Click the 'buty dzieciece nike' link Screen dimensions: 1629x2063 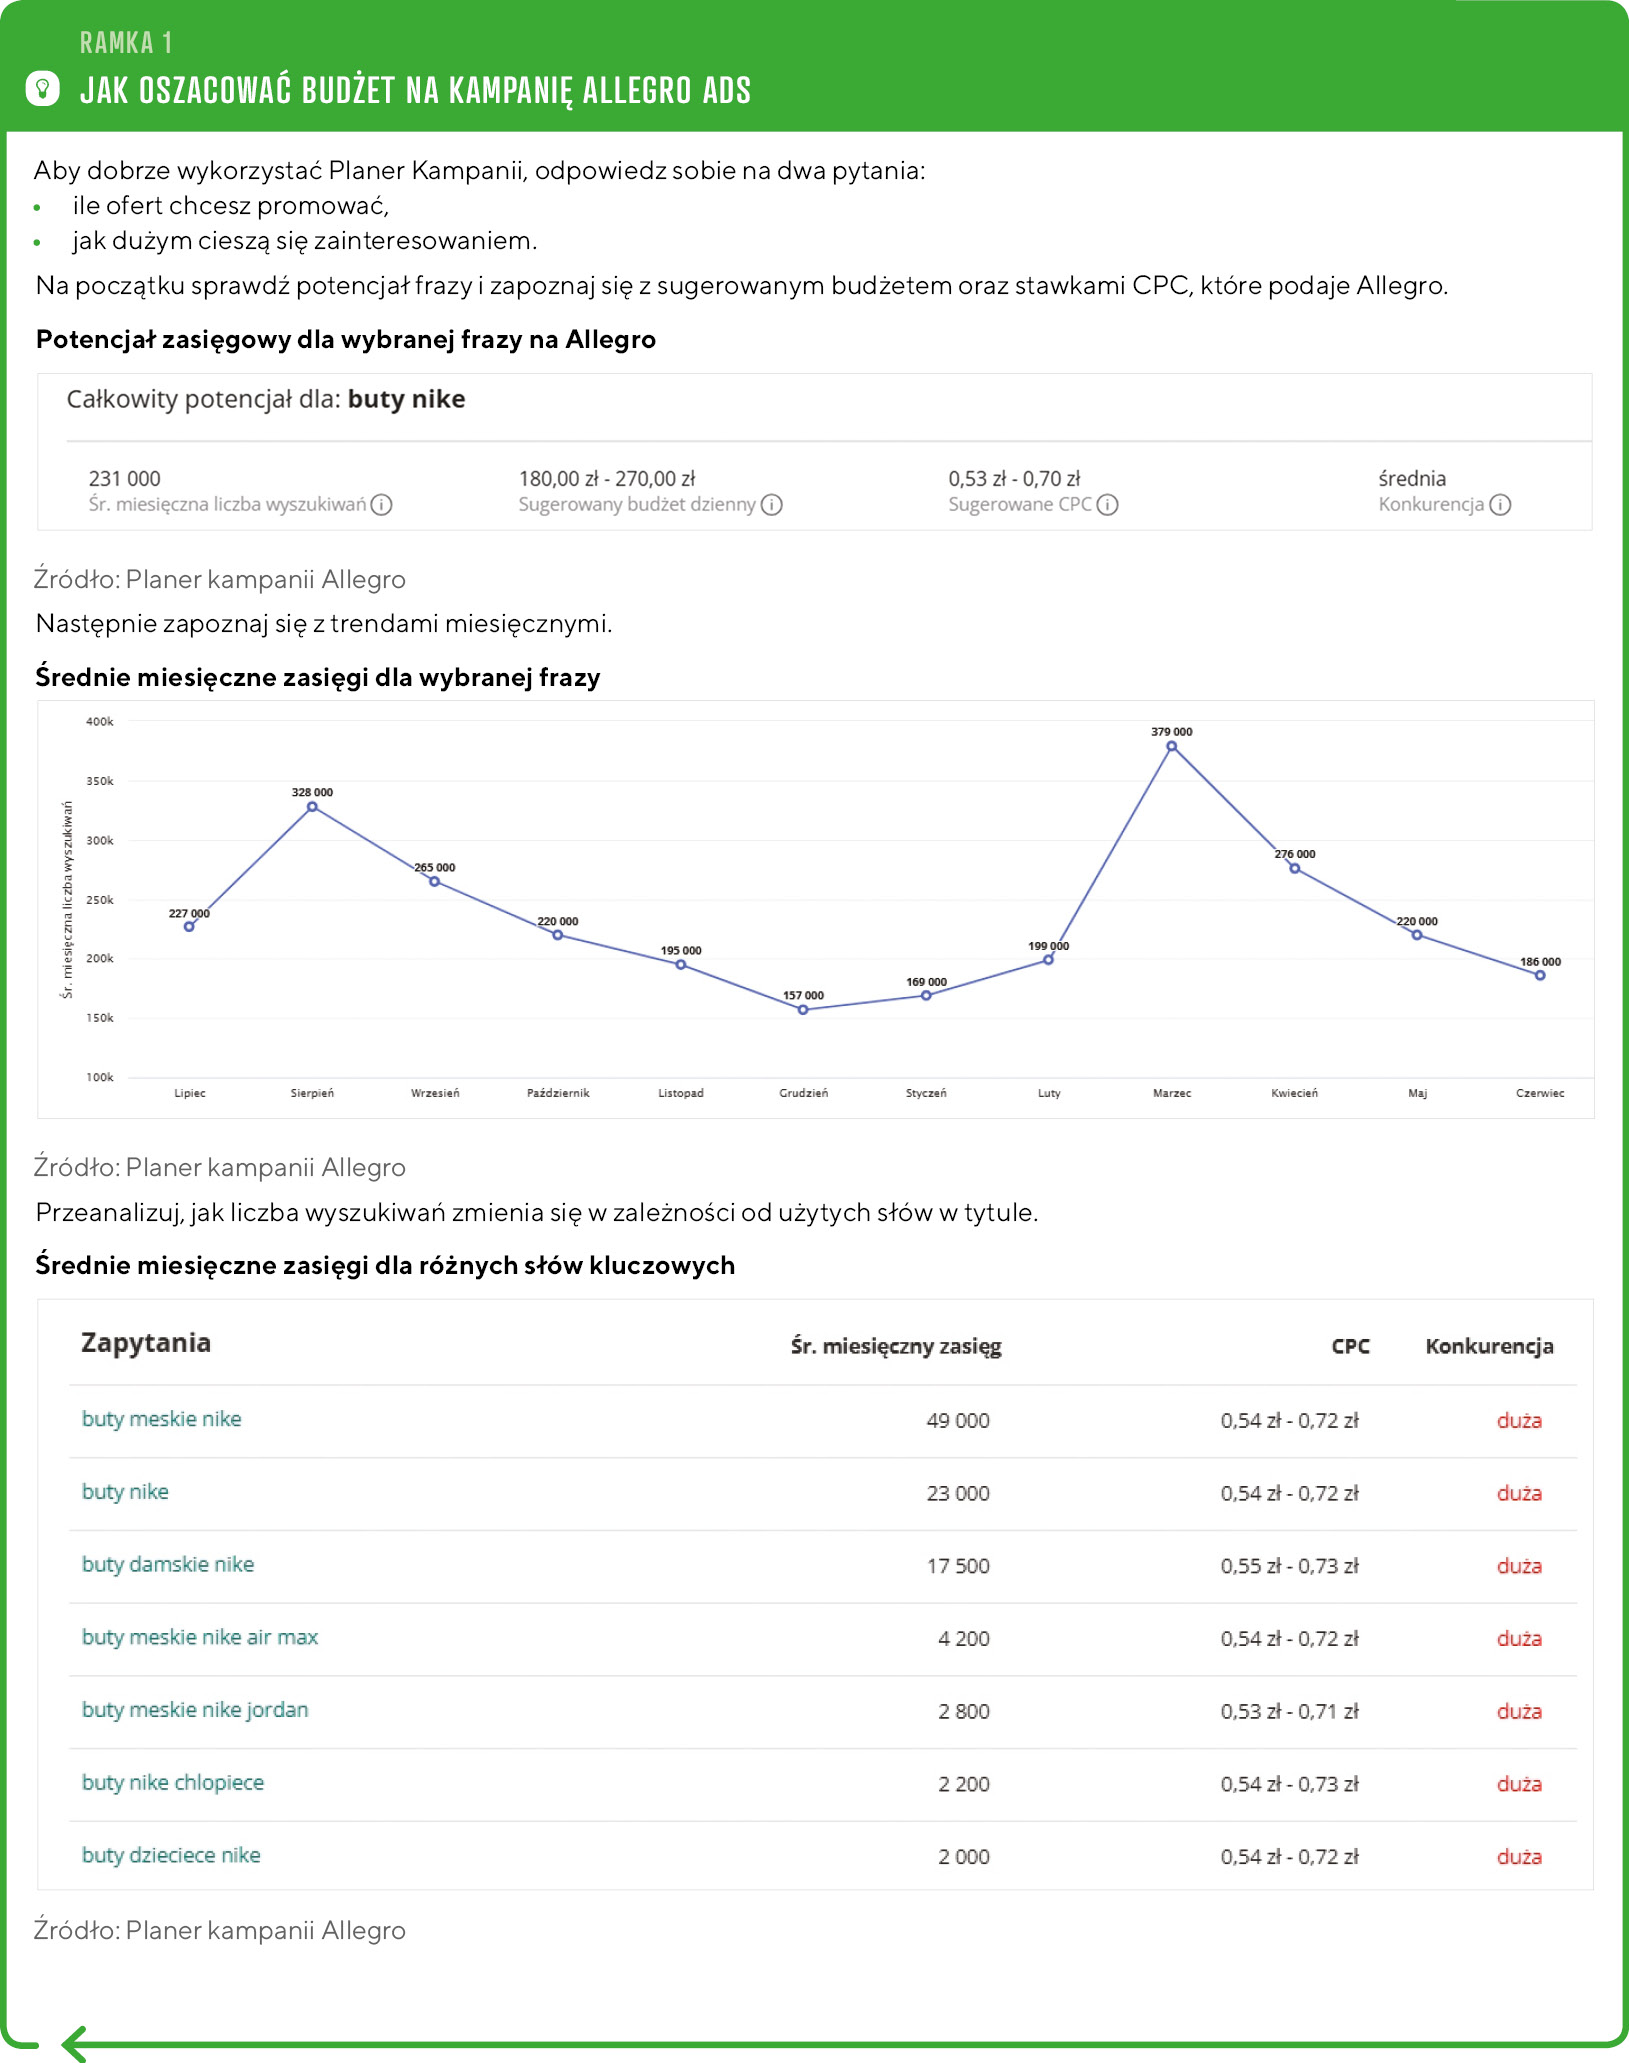point(171,1856)
